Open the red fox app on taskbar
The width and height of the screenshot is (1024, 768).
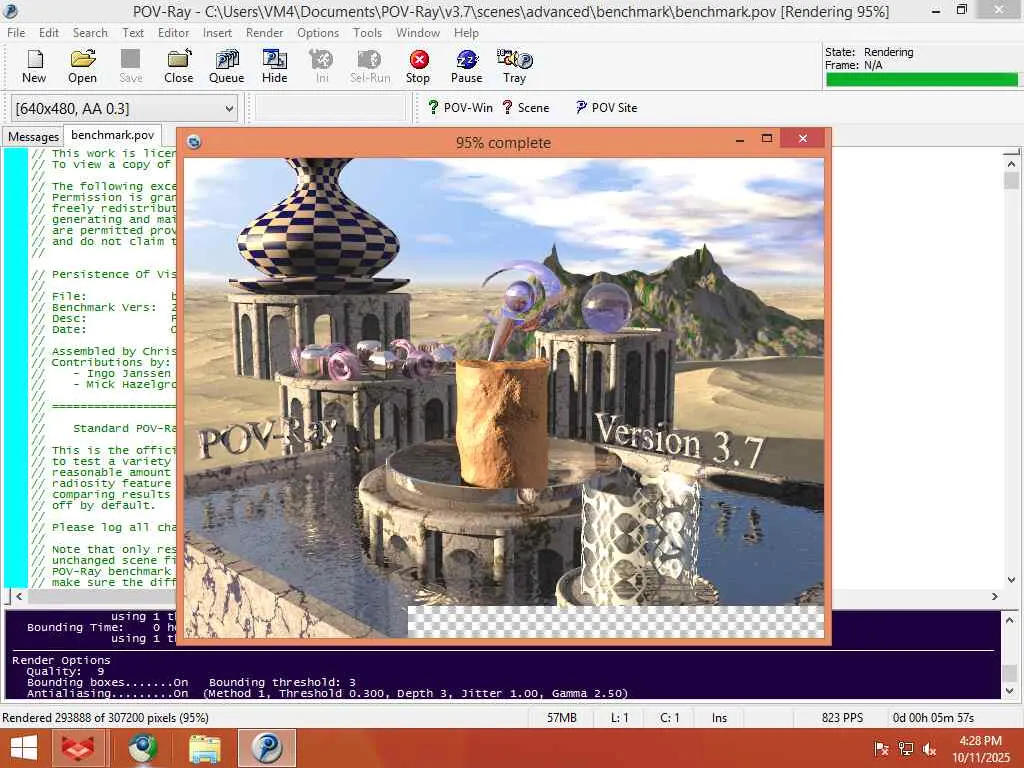(78, 748)
